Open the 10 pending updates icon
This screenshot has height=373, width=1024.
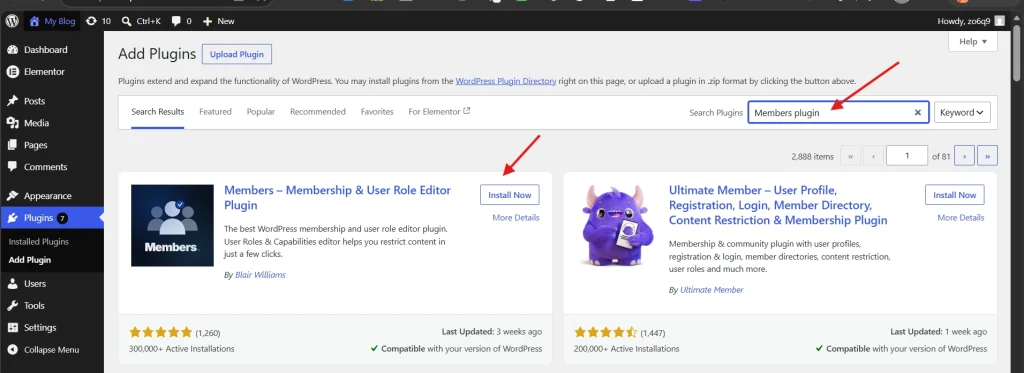pos(98,21)
